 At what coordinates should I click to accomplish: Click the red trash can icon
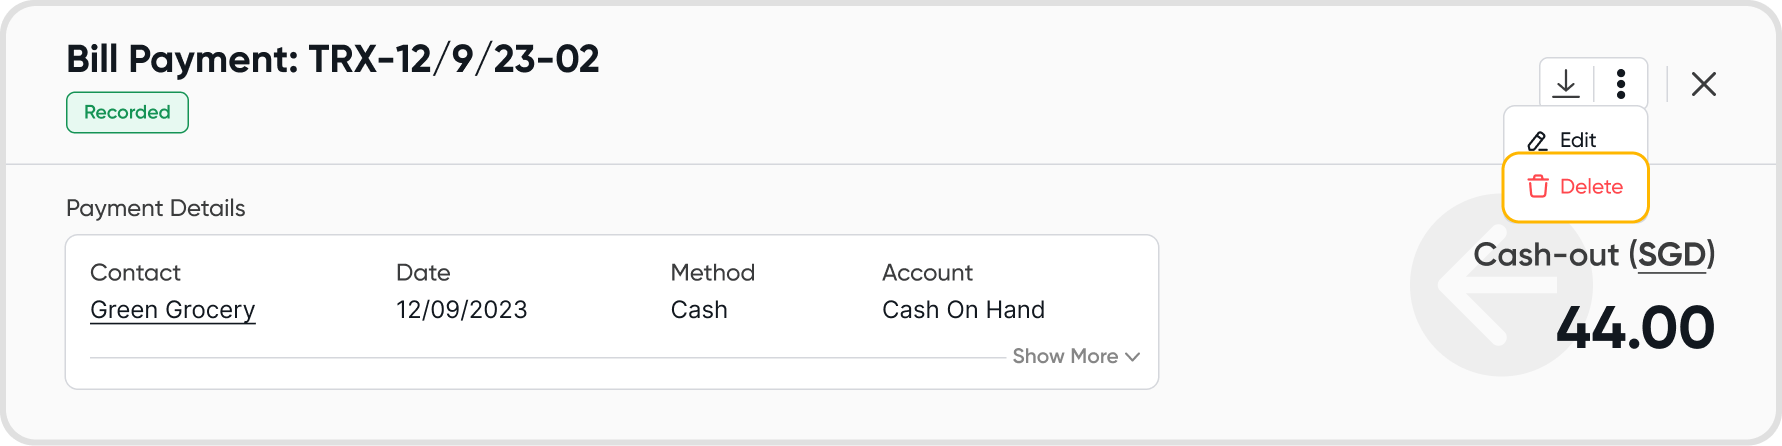pos(1538,187)
